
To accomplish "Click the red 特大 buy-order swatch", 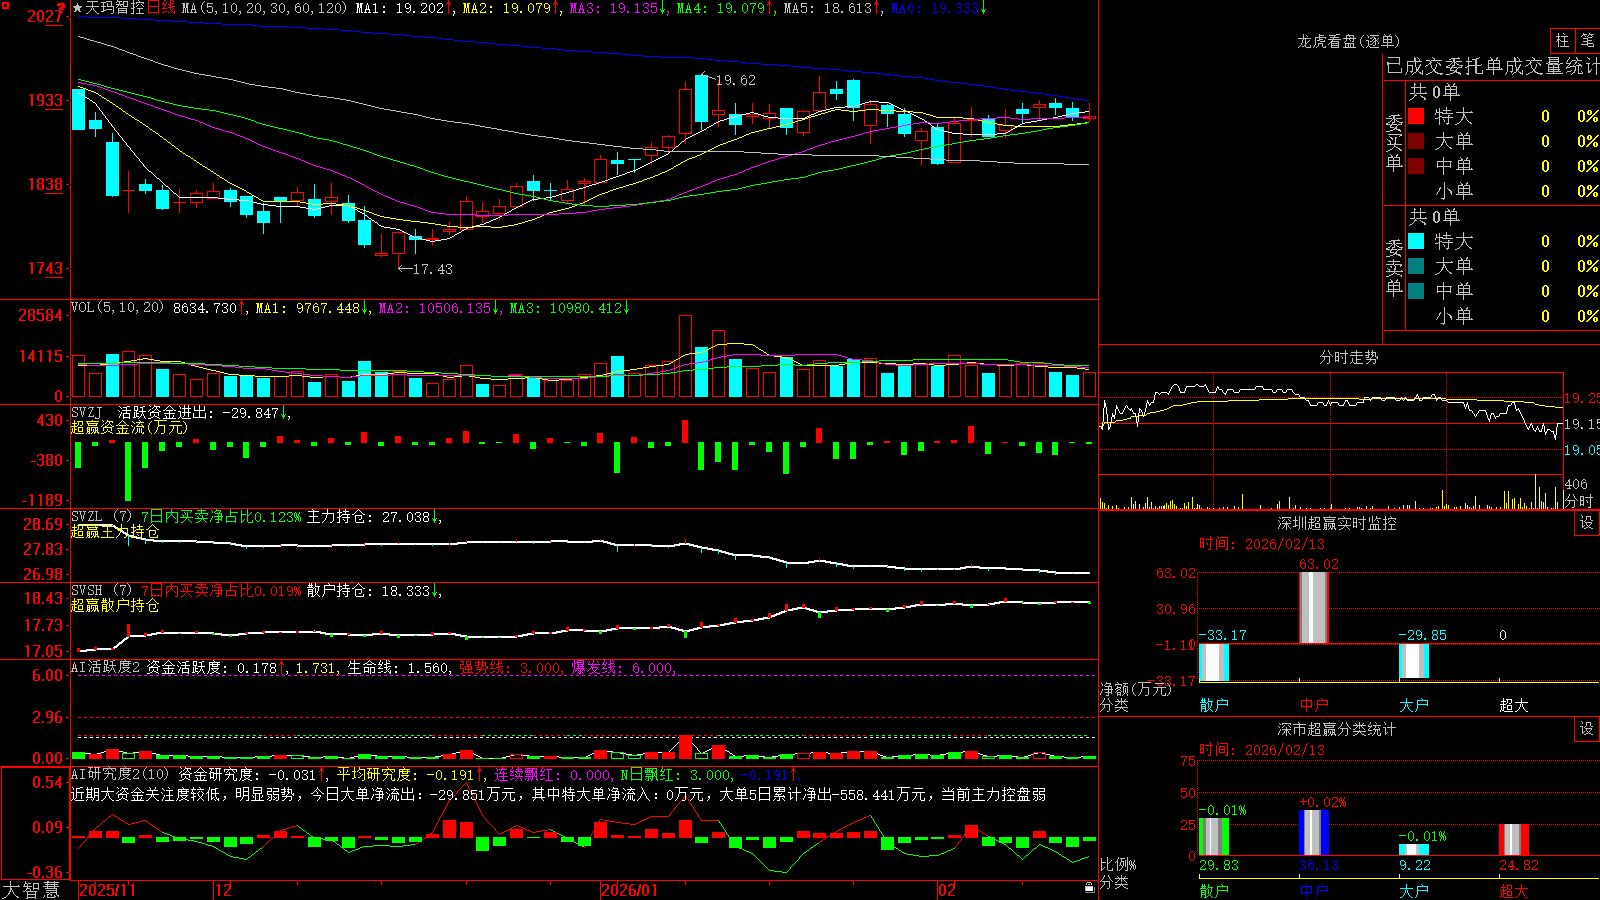I will tap(1416, 116).
